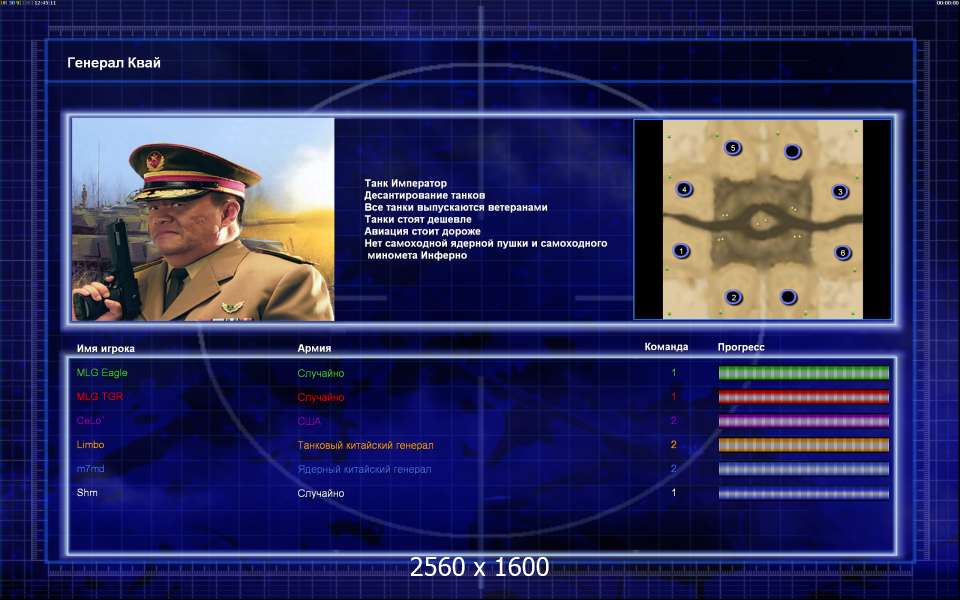Click "Танковый китайский генерал" army entry

[x=366, y=445]
